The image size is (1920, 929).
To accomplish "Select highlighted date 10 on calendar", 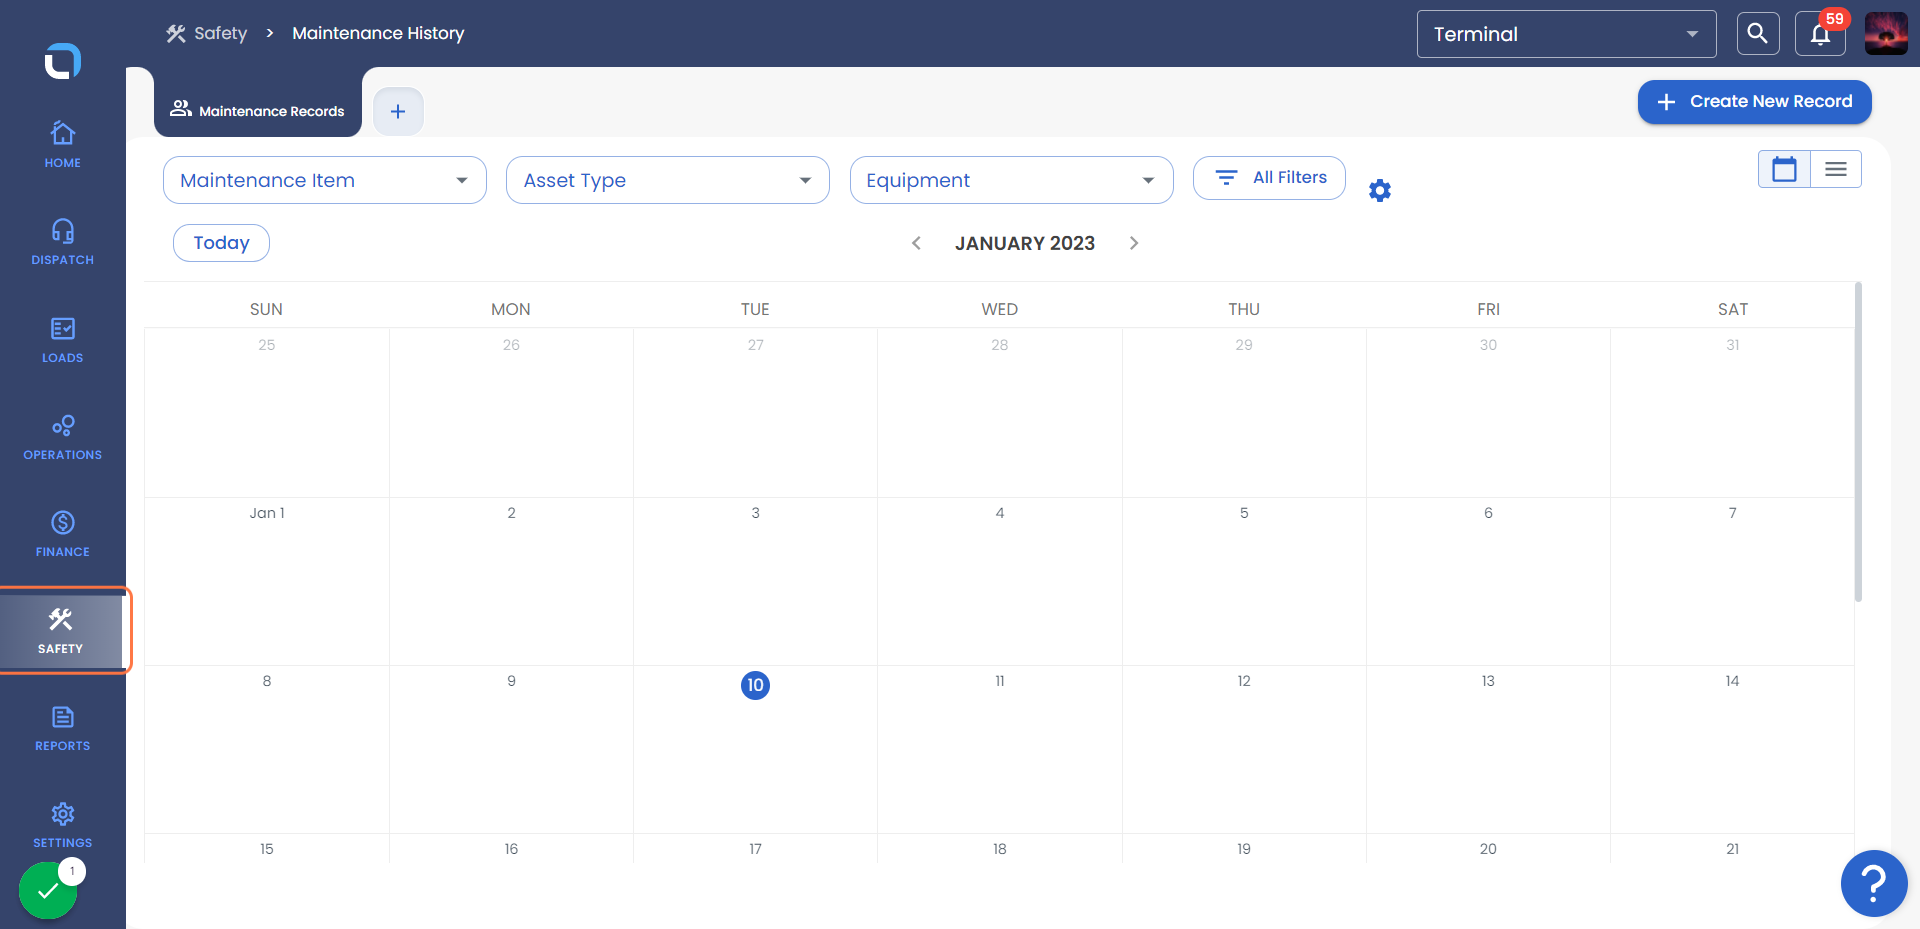I will pos(755,685).
